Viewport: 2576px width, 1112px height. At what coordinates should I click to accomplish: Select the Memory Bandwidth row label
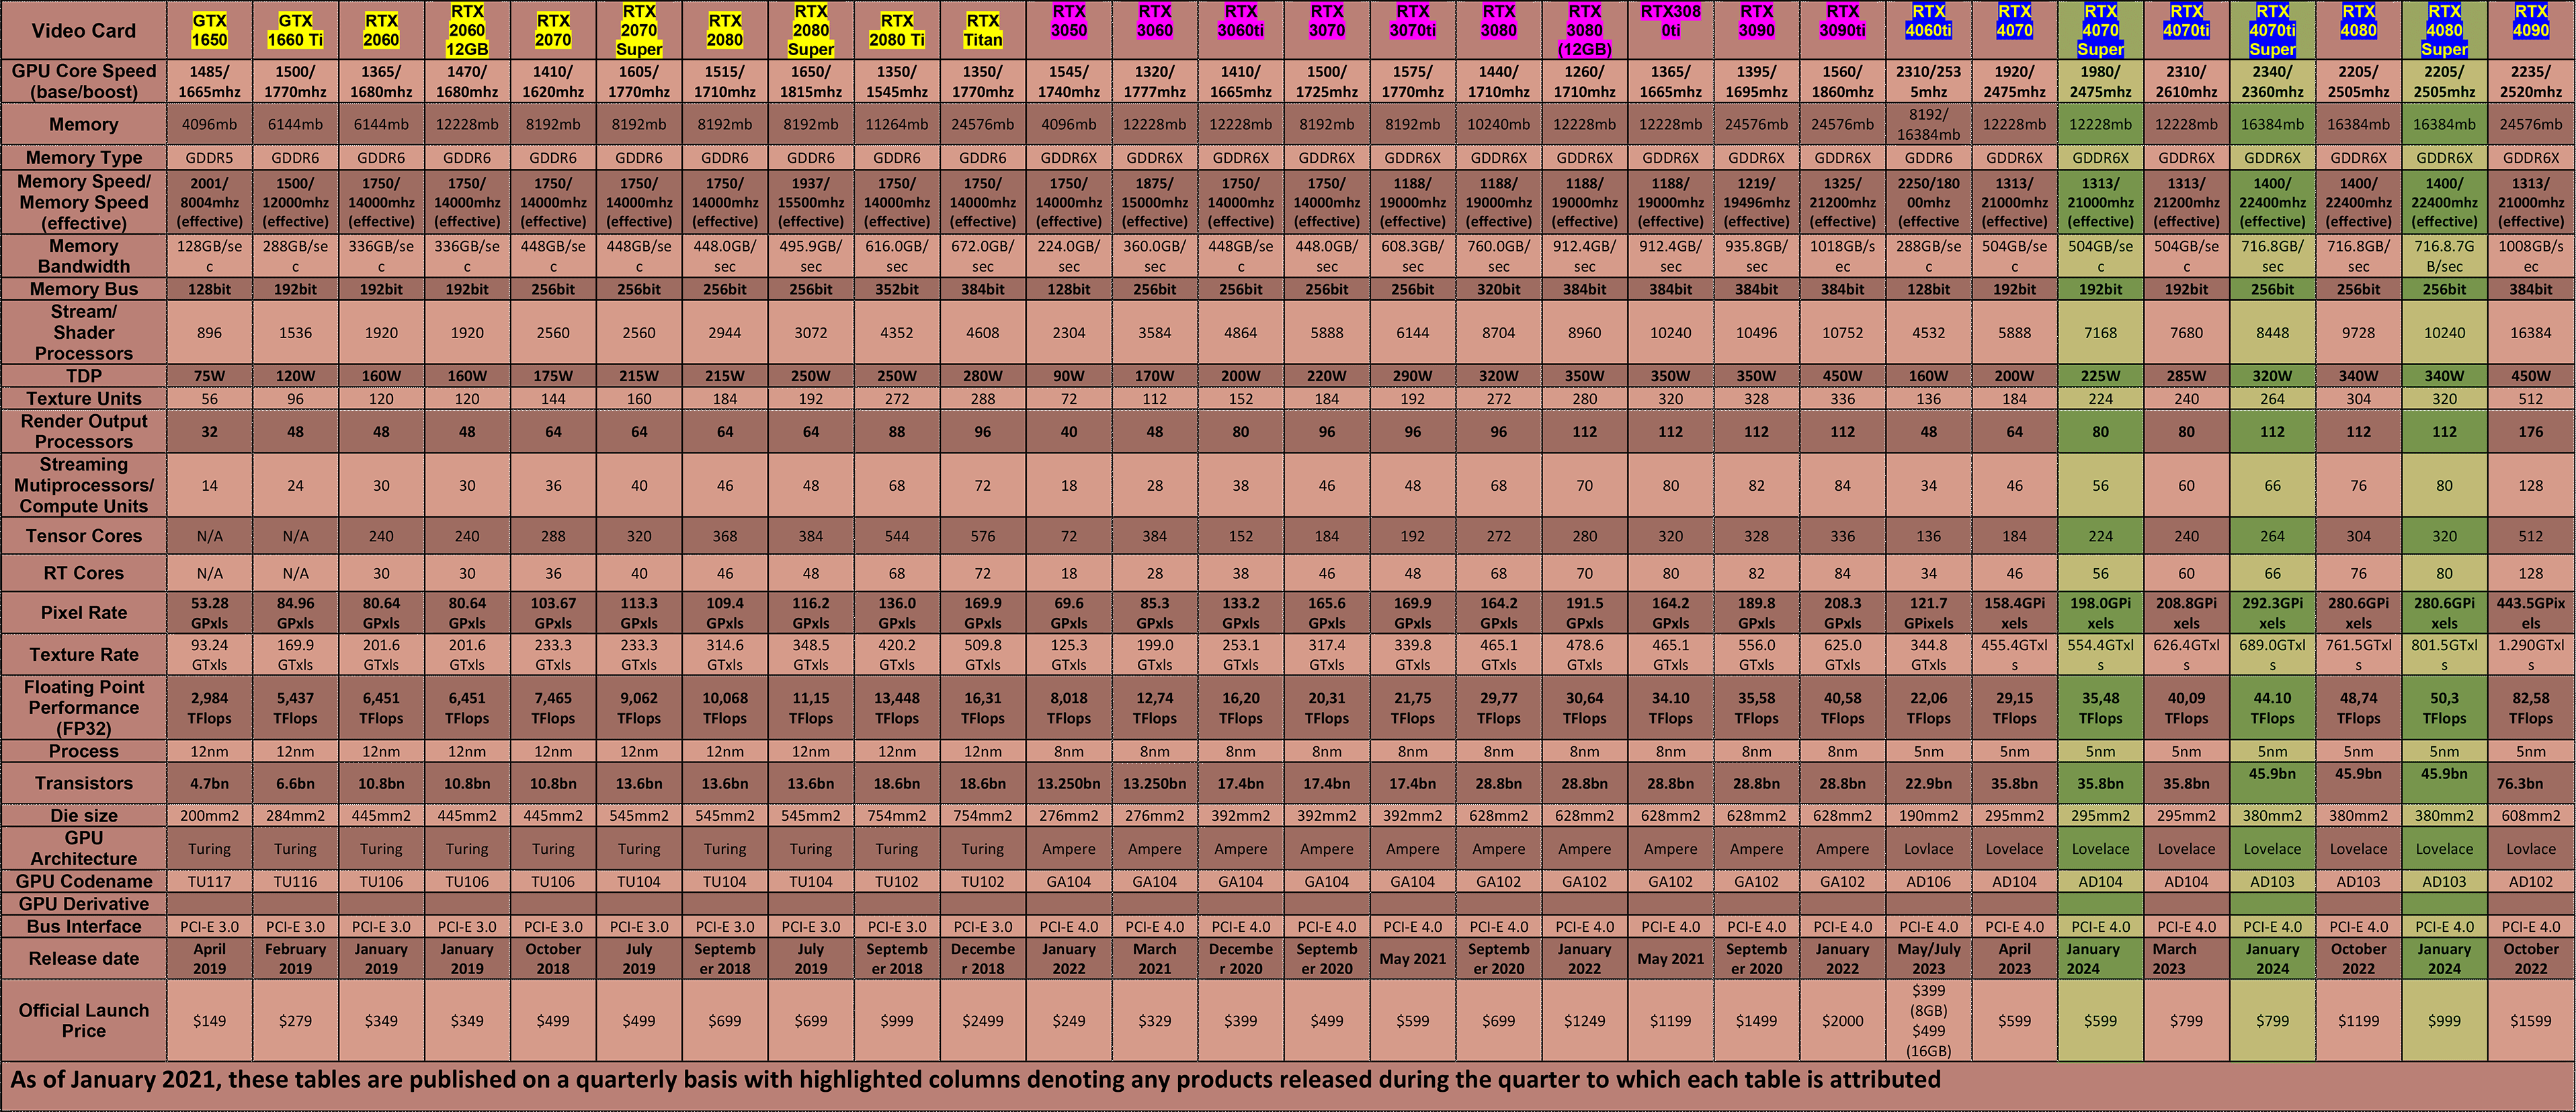(84, 256)
